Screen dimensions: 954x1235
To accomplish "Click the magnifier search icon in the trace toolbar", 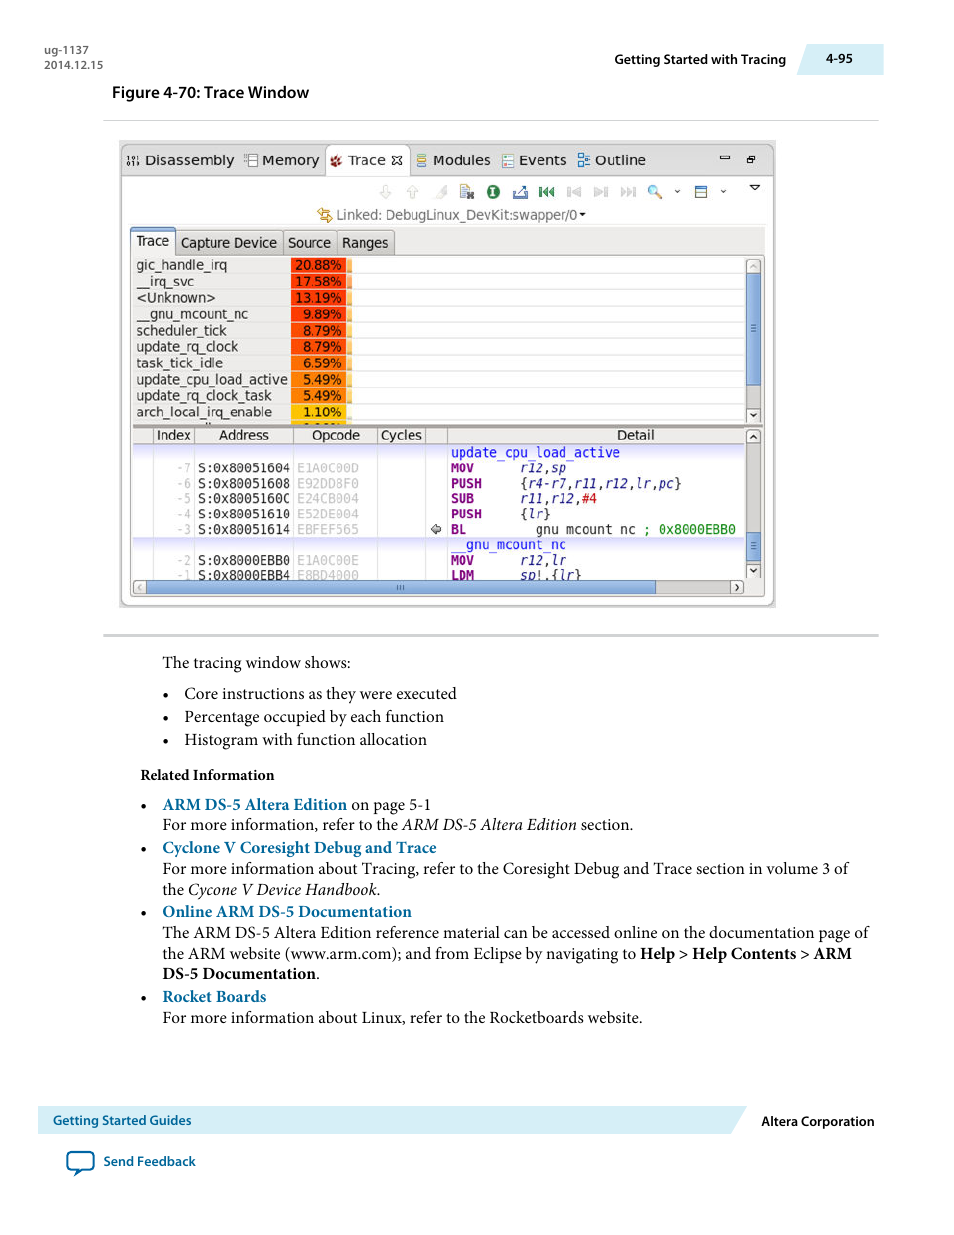I will click(x=655, y=192).
